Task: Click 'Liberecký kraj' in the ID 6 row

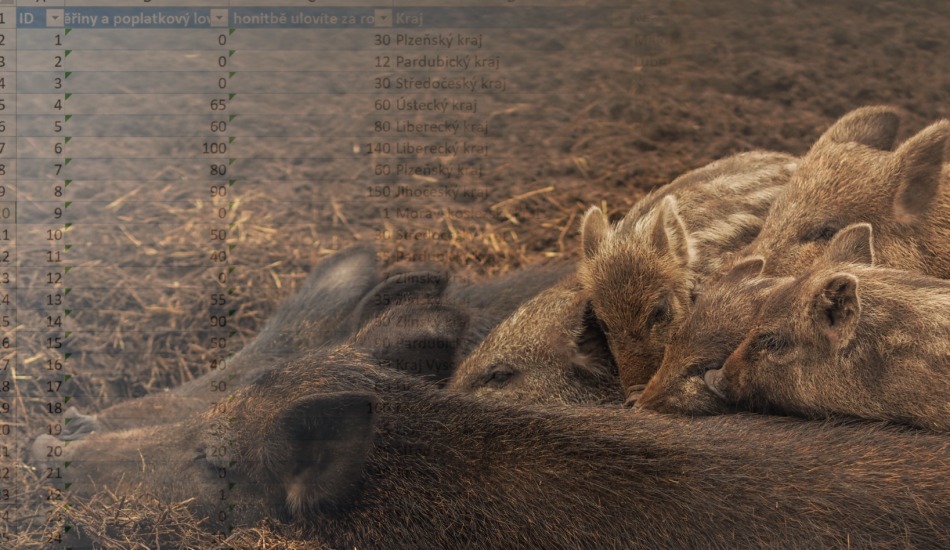Action: (x=442, y=148)
